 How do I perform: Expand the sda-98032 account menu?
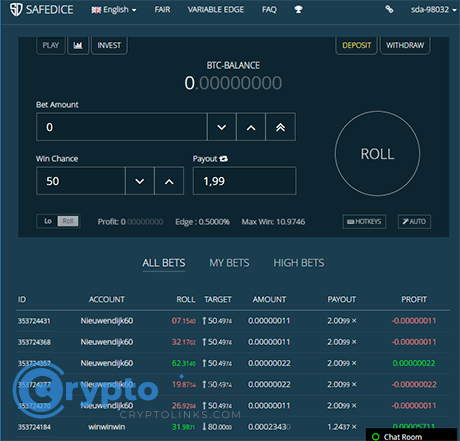click(x=433, y=10)
